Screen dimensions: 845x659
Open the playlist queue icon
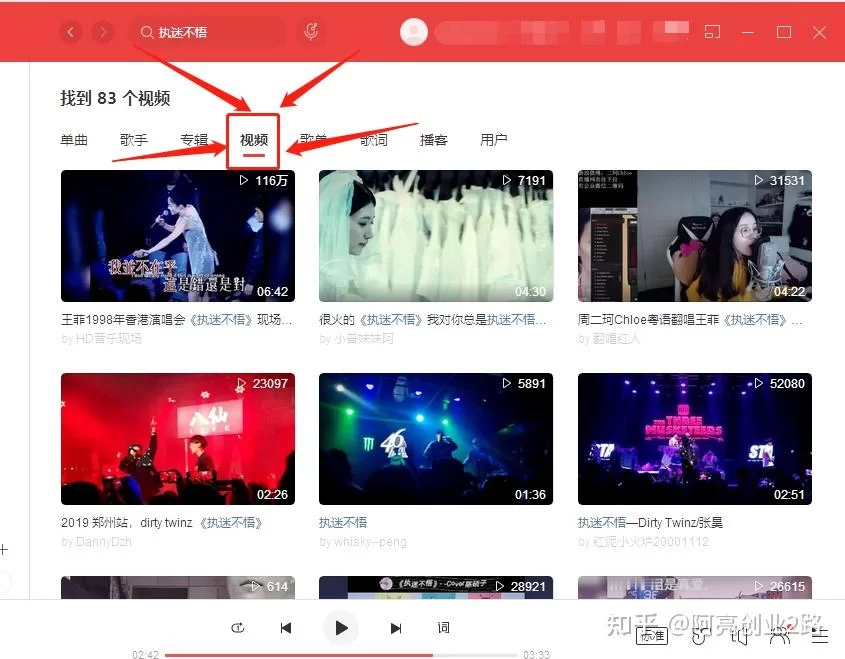coord(820,634)
